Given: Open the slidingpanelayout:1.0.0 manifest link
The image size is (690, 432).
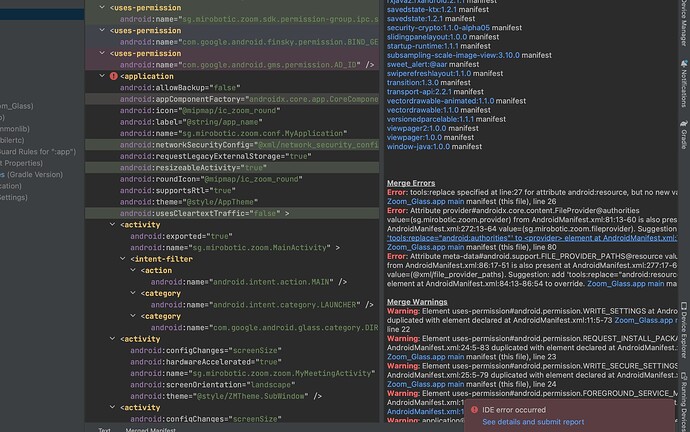Looking at the screenshot, I should [427, 37].
